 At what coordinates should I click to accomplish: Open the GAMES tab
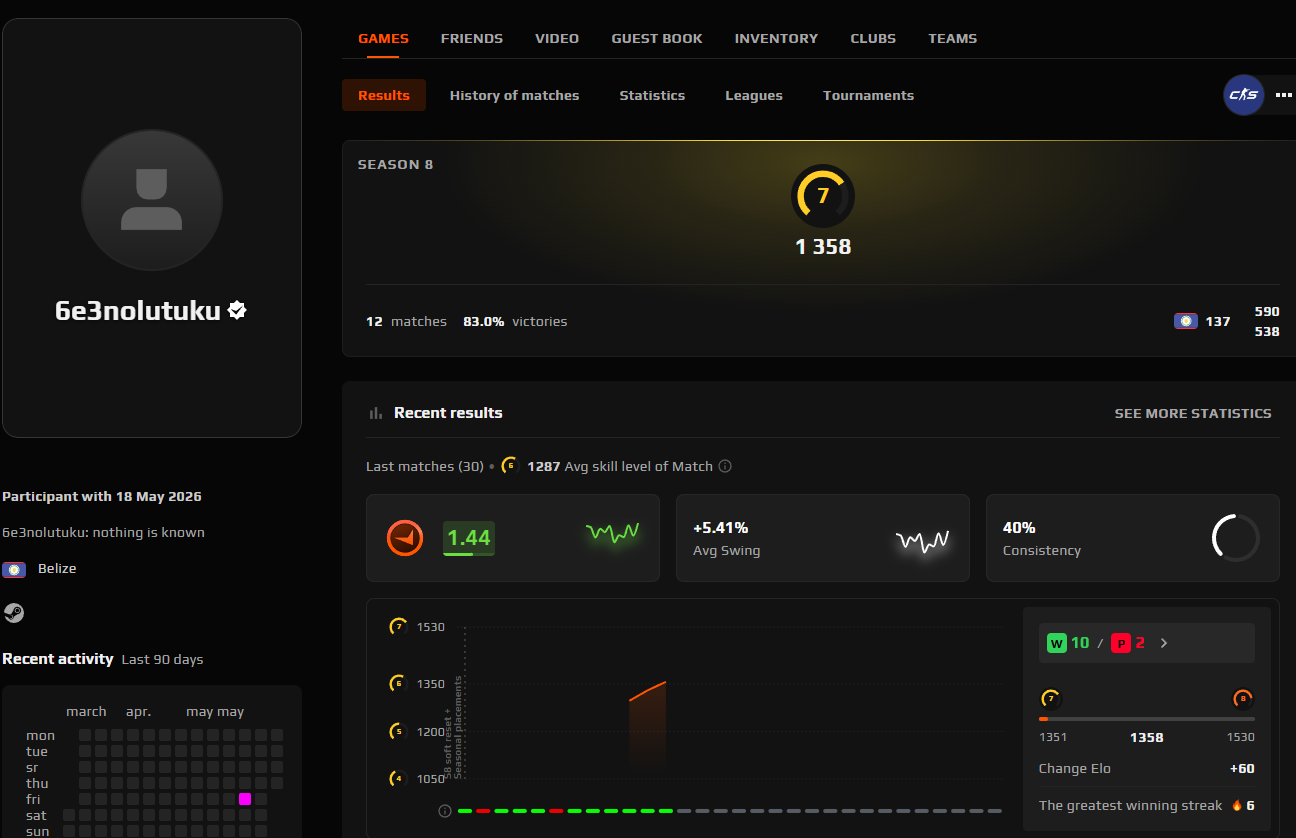(383, 38)
